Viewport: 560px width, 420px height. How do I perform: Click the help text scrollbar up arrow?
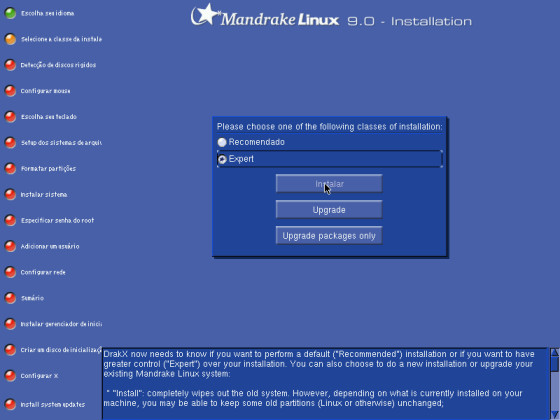(x=554, y=352)
